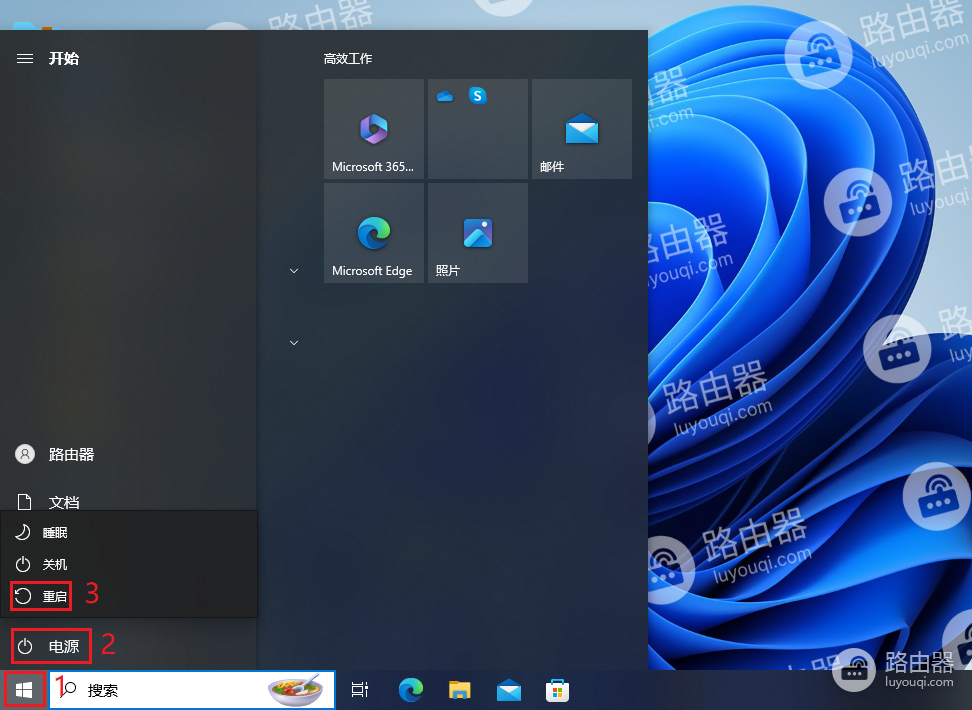Image resolution: width=972 pixels, height=710 pixels.
Task: Choose Sleep (睡眠) from power menu
Action: click(x=128, y=532)
